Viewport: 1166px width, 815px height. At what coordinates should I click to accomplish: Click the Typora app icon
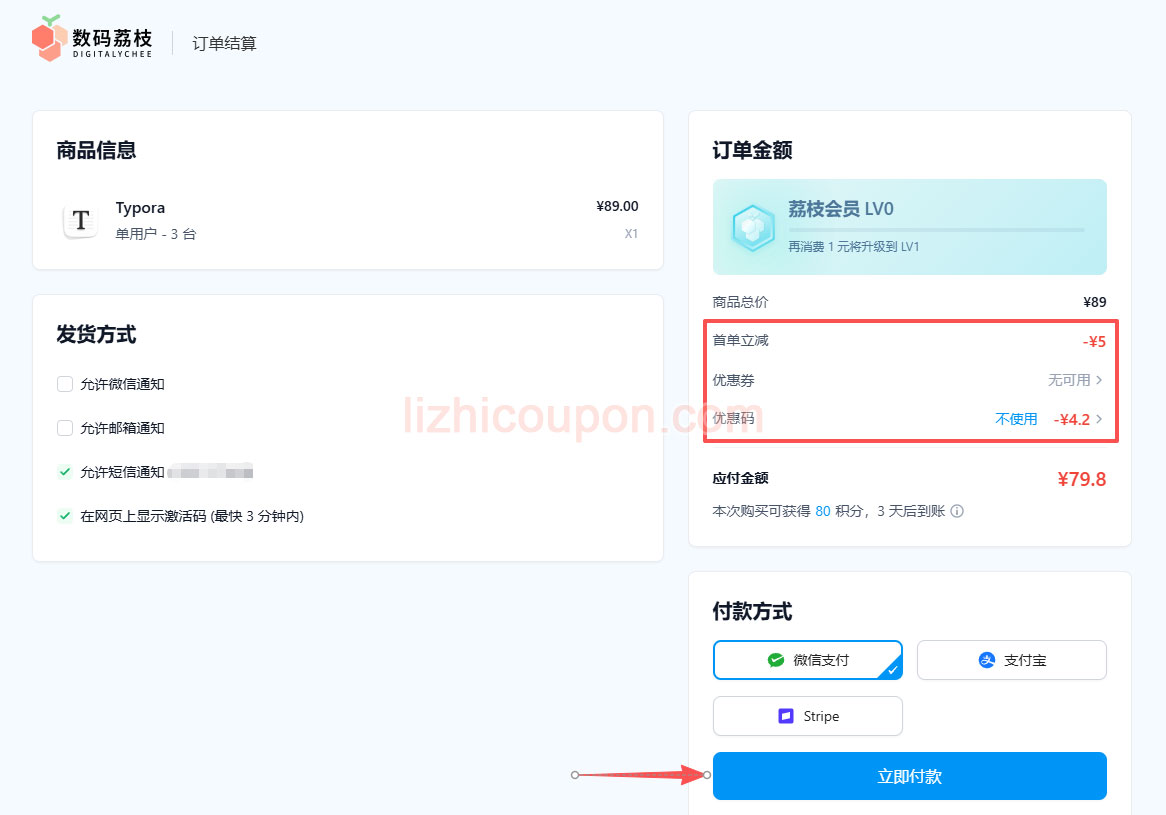[x=80, y=220]
